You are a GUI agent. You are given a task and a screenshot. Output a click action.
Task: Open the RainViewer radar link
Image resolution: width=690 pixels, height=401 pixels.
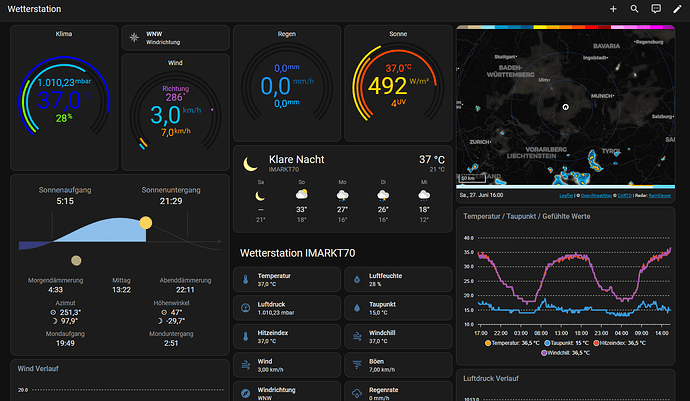pyautogui.click(x=660, y=195)
